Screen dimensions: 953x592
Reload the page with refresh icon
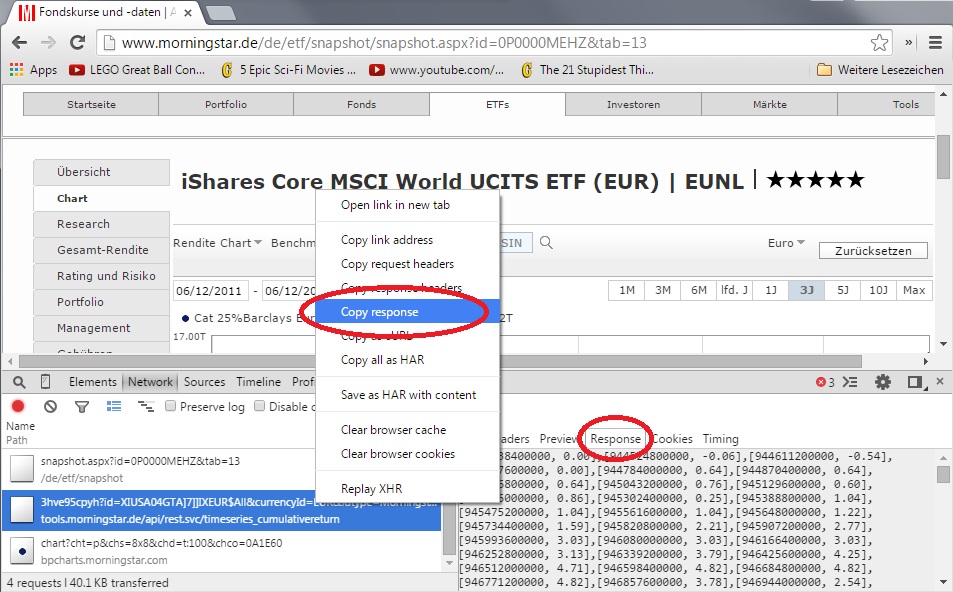[x=77, y=43]
